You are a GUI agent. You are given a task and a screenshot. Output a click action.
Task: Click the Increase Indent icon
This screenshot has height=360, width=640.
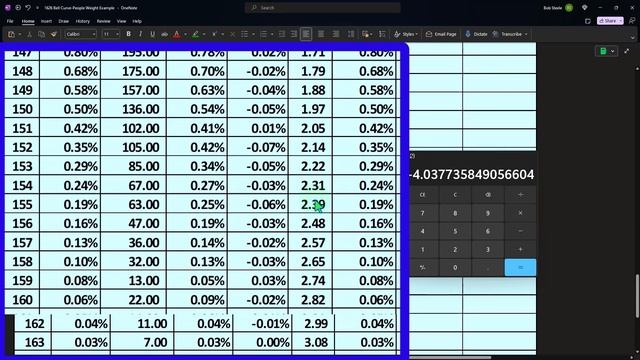point(293,34)
